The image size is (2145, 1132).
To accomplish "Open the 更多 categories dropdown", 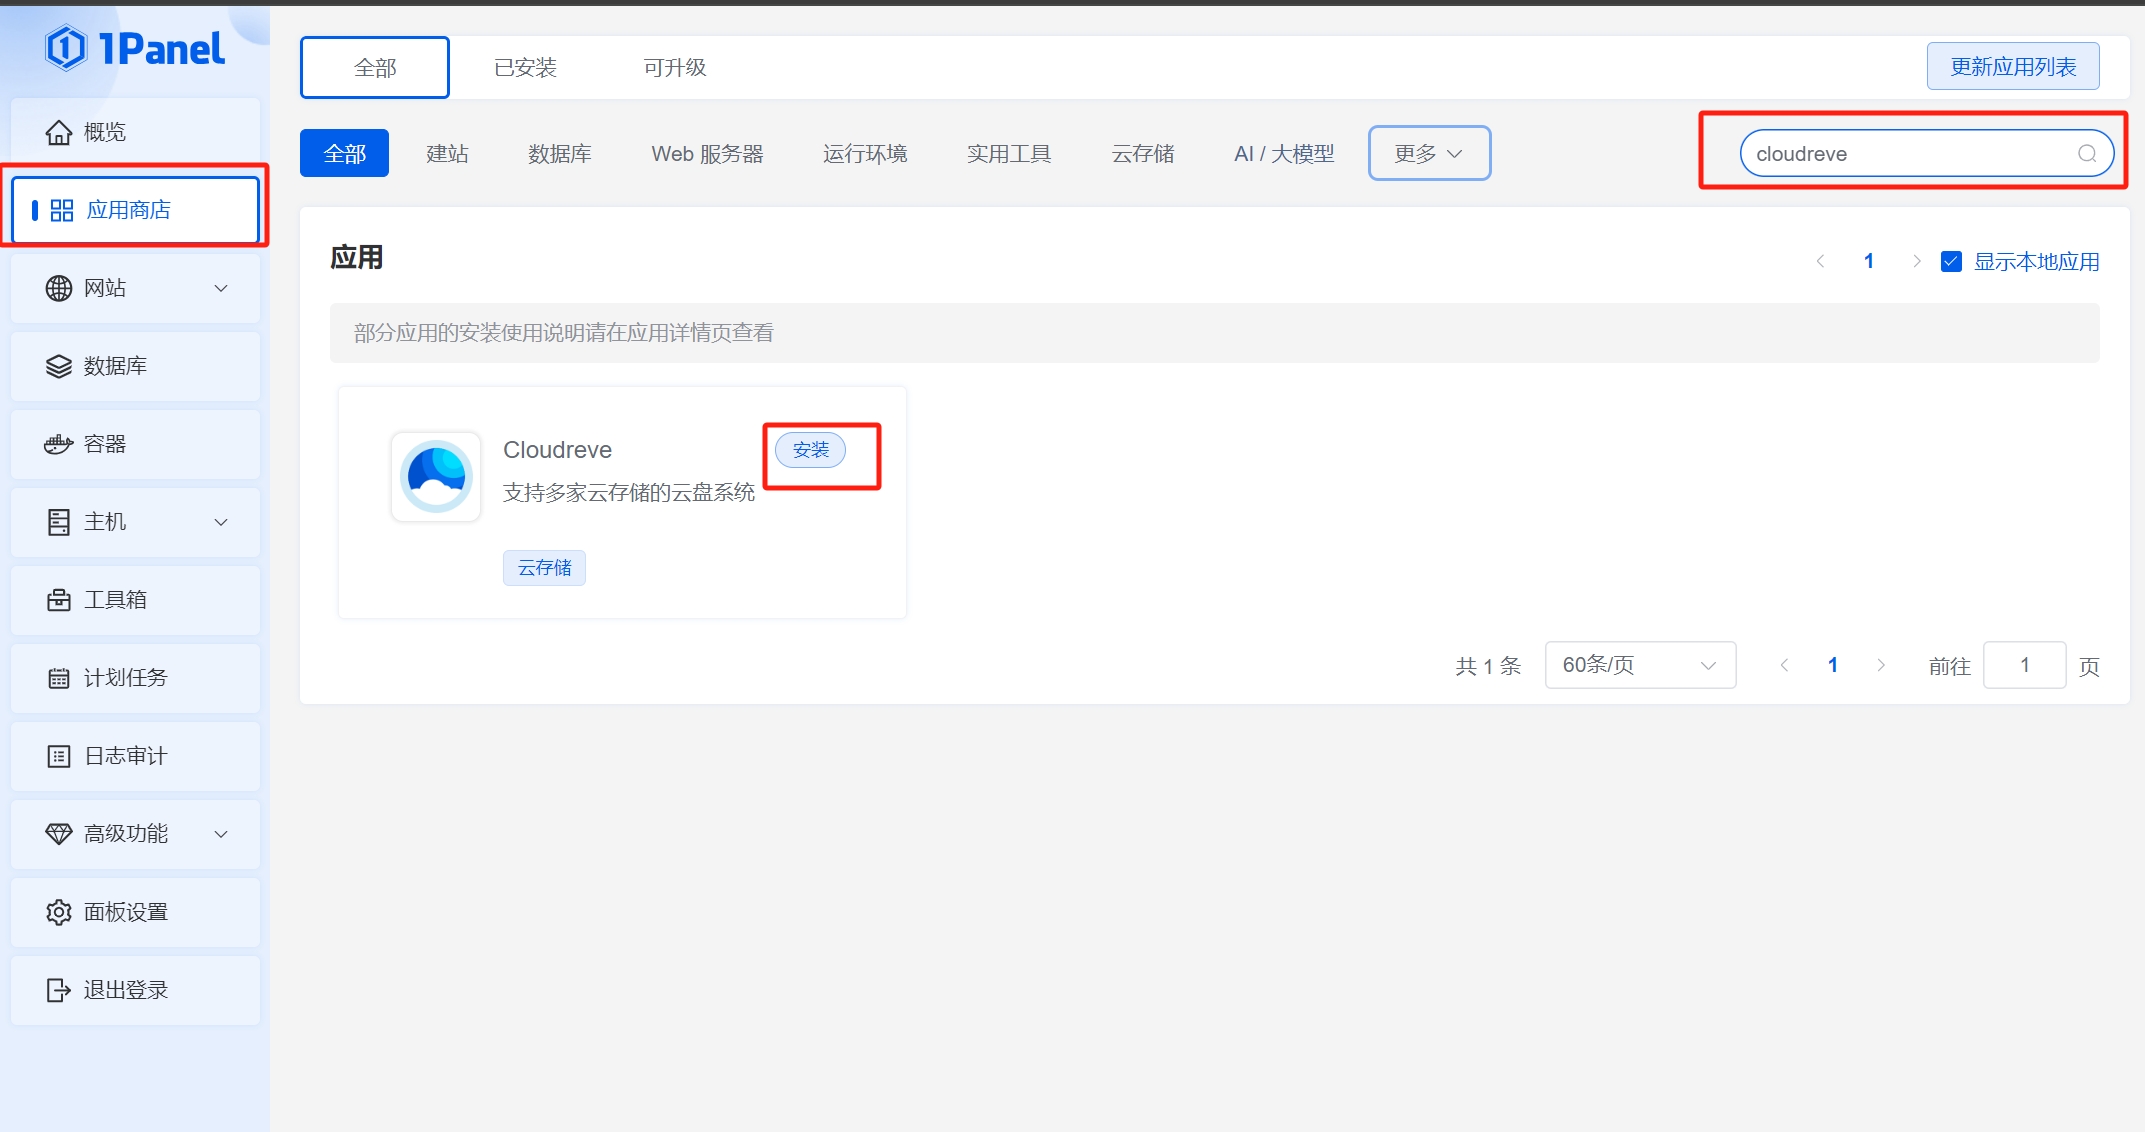I will [1429, 153].
